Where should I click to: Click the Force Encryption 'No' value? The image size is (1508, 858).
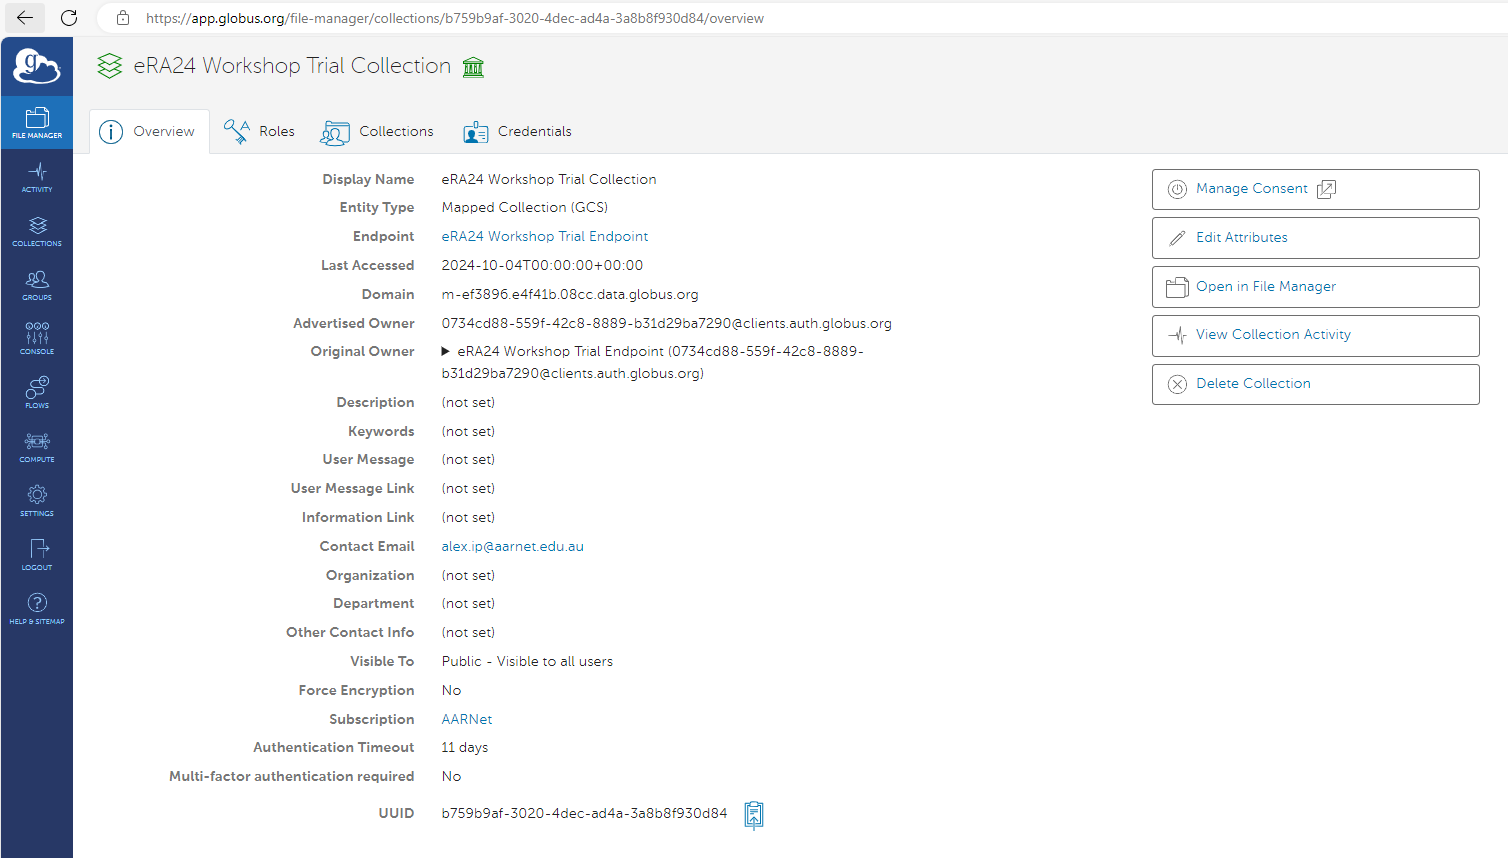pos(452,690)
